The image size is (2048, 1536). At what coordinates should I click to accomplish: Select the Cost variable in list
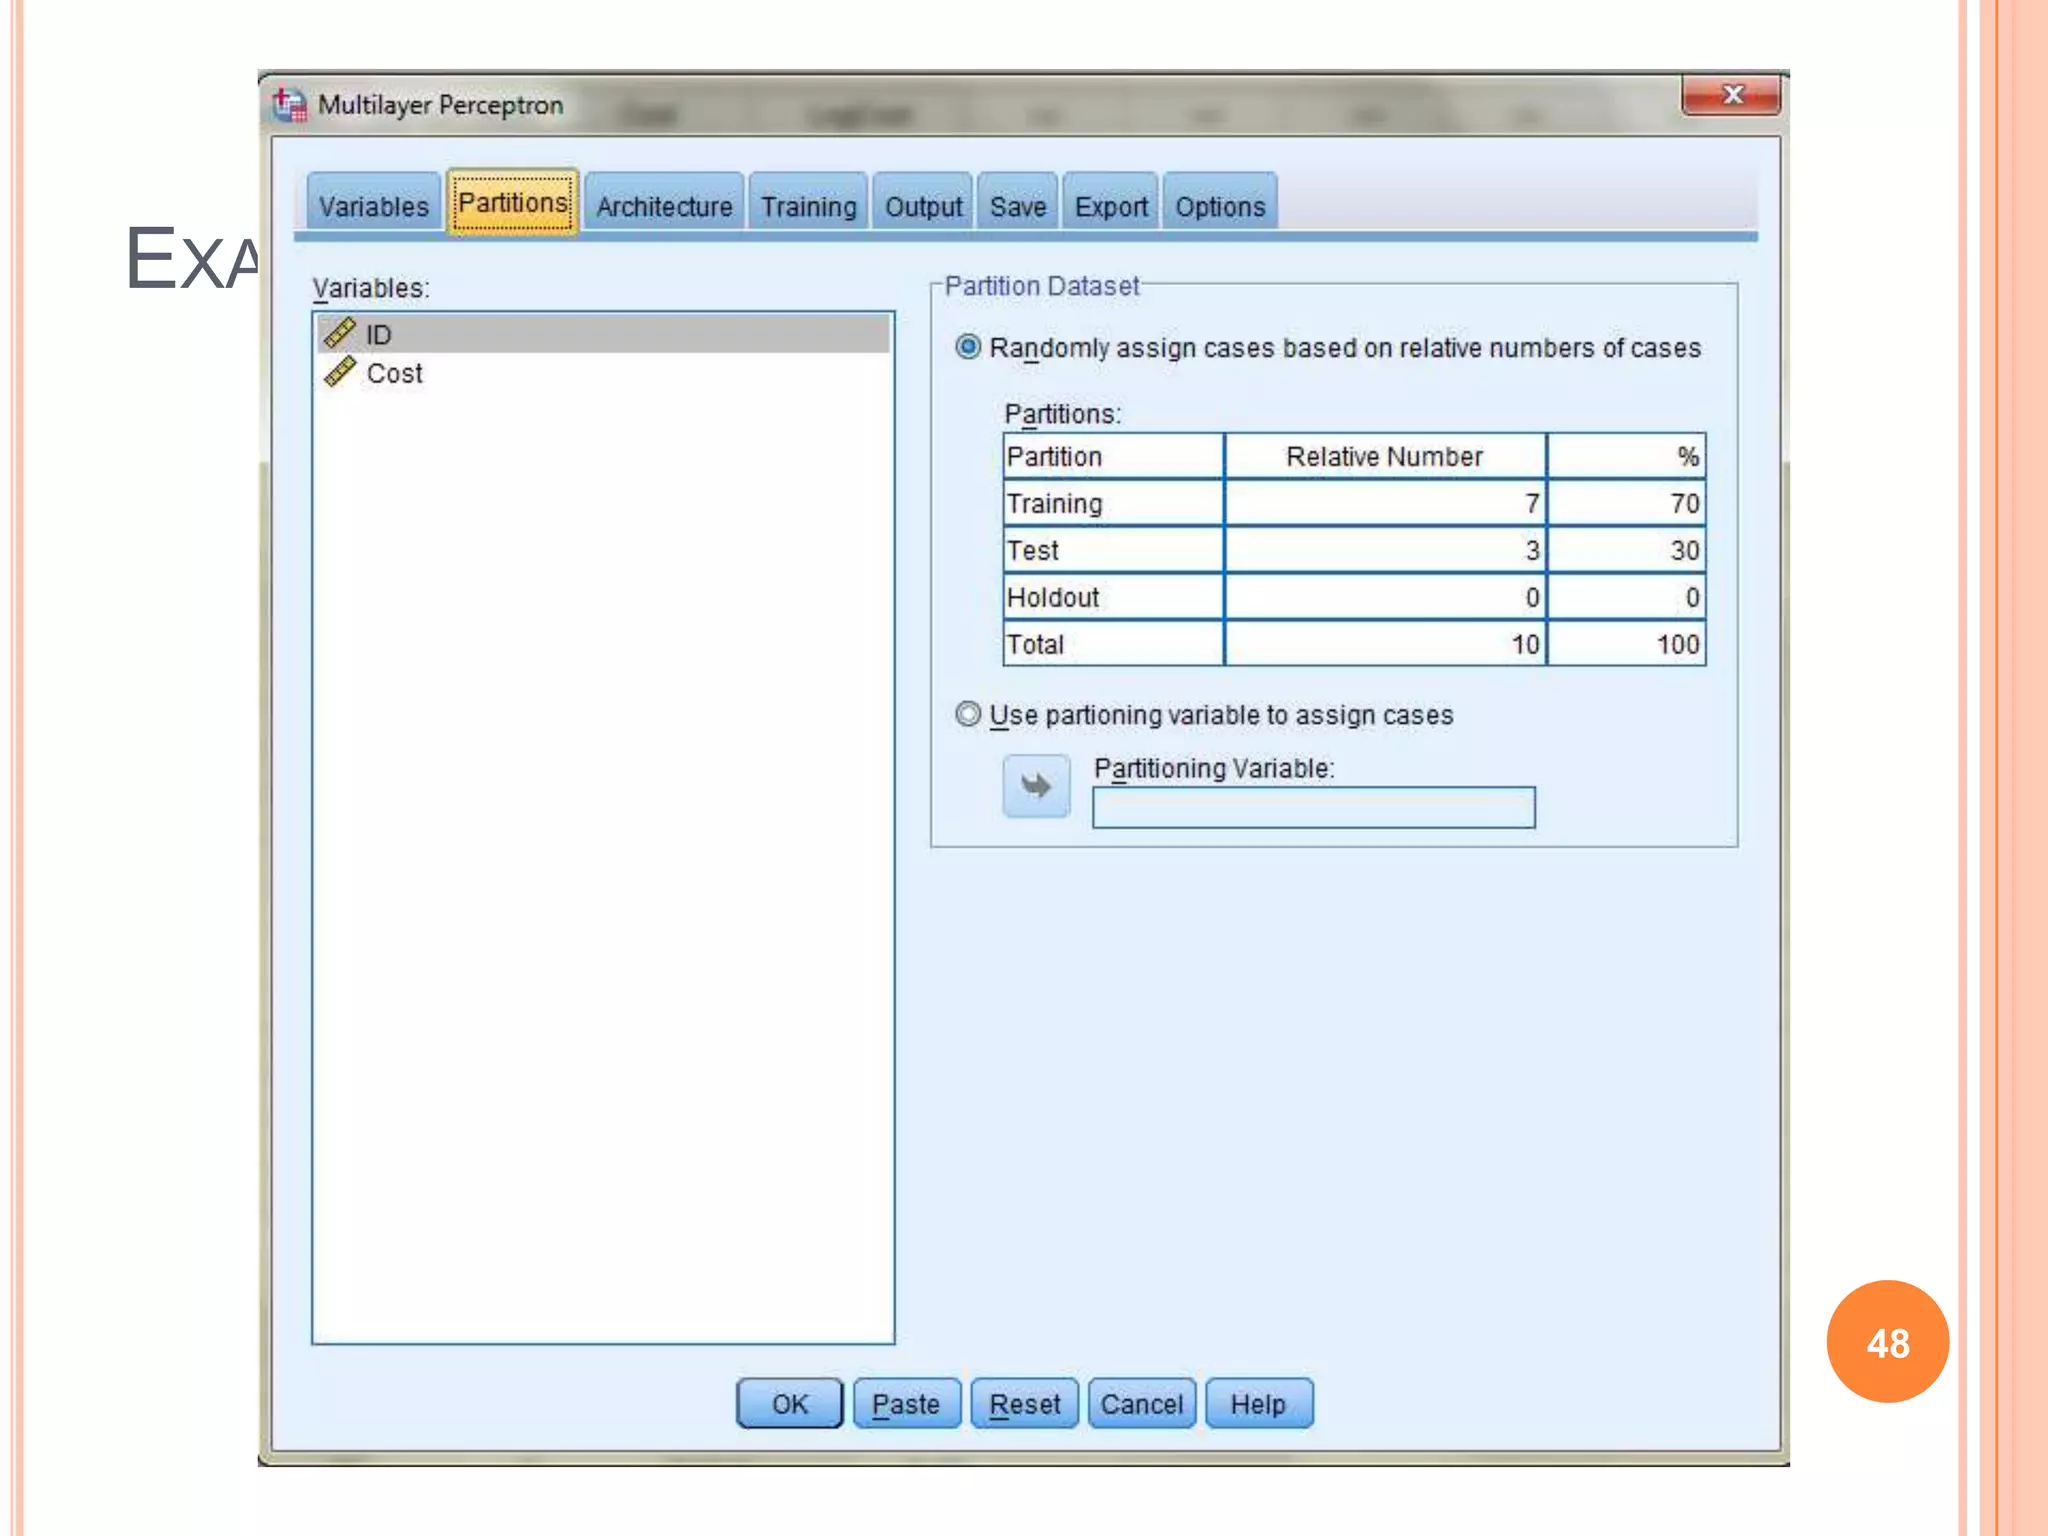click(603, 373)
